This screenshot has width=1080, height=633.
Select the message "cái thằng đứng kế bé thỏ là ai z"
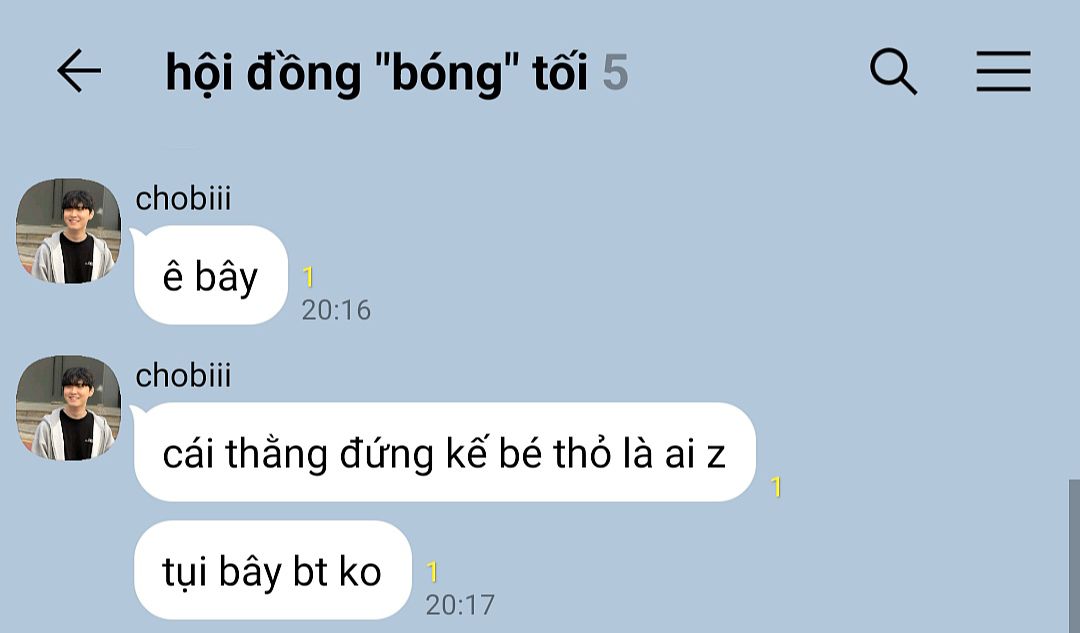[x=444, y=452]
